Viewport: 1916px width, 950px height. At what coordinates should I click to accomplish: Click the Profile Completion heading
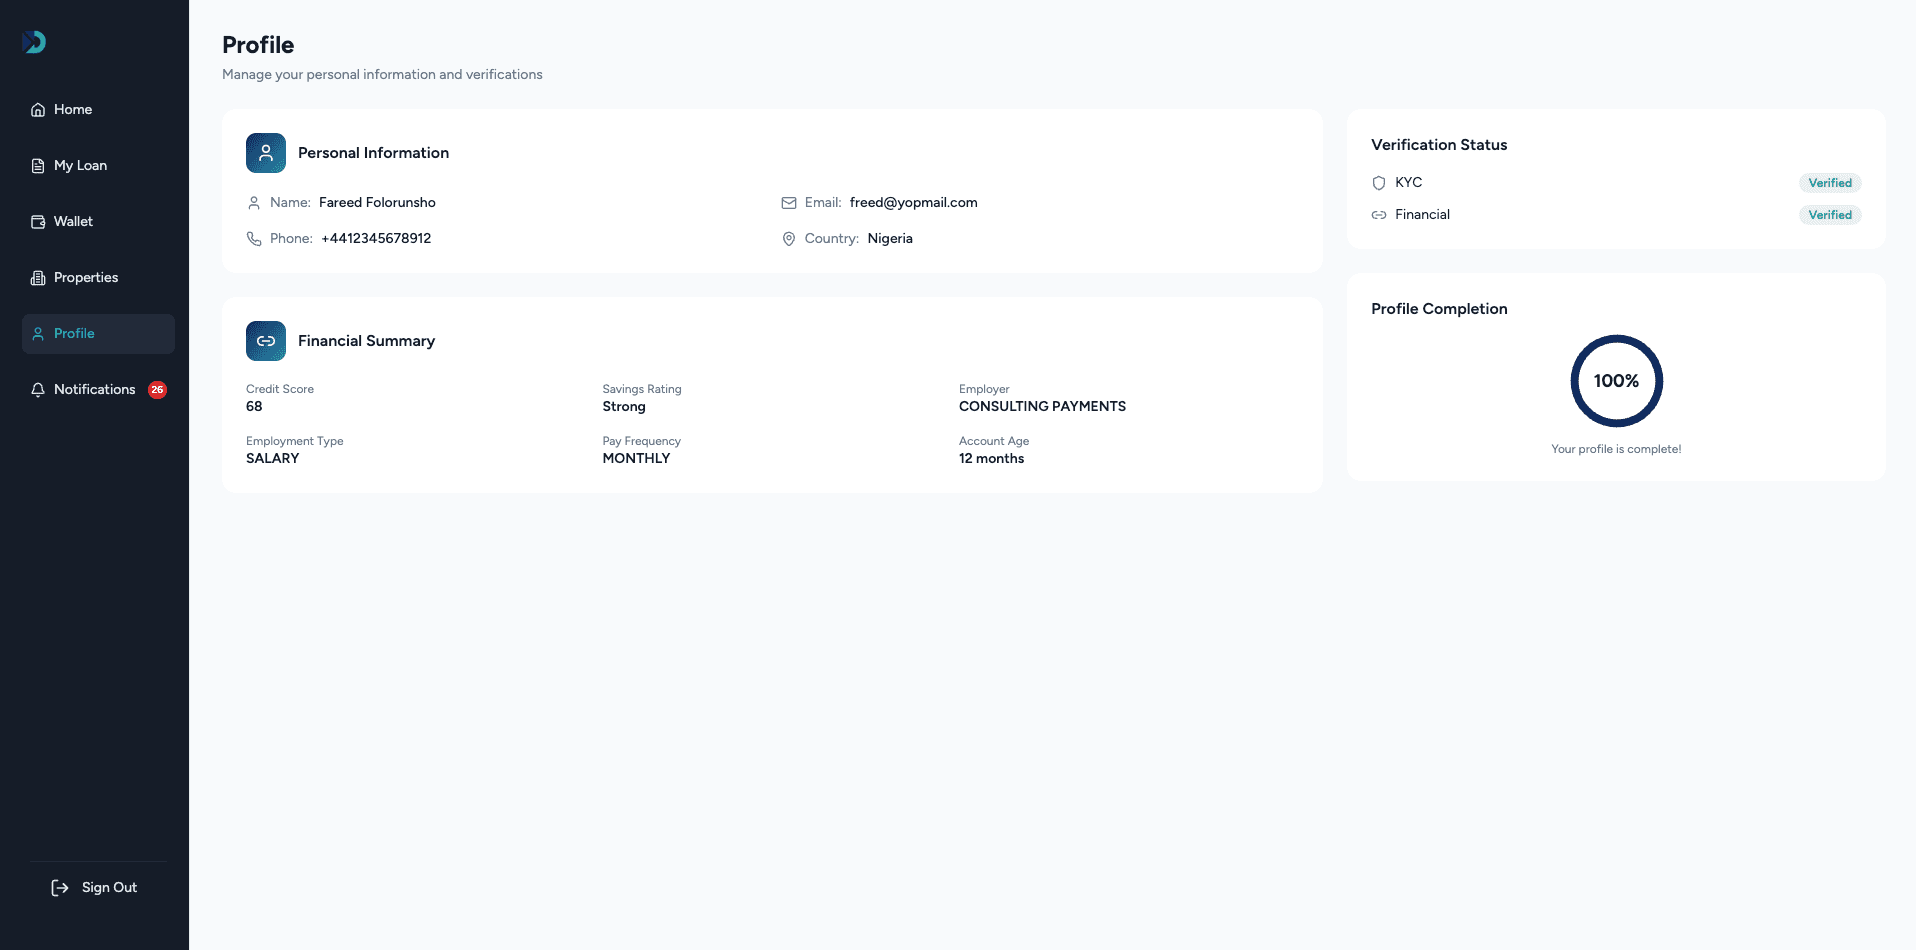[x=1439, y=309]
